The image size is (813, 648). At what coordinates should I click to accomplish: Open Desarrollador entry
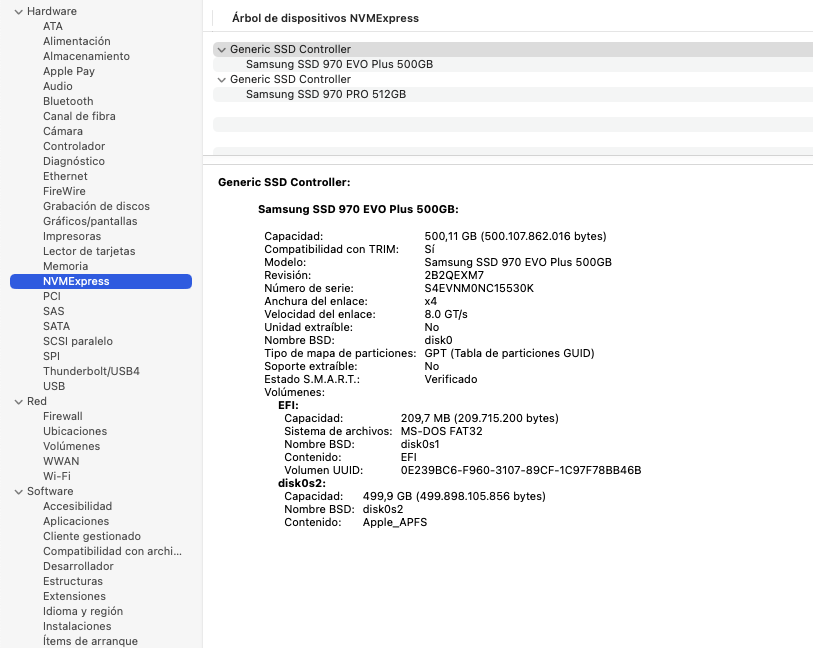coord(78,568)
